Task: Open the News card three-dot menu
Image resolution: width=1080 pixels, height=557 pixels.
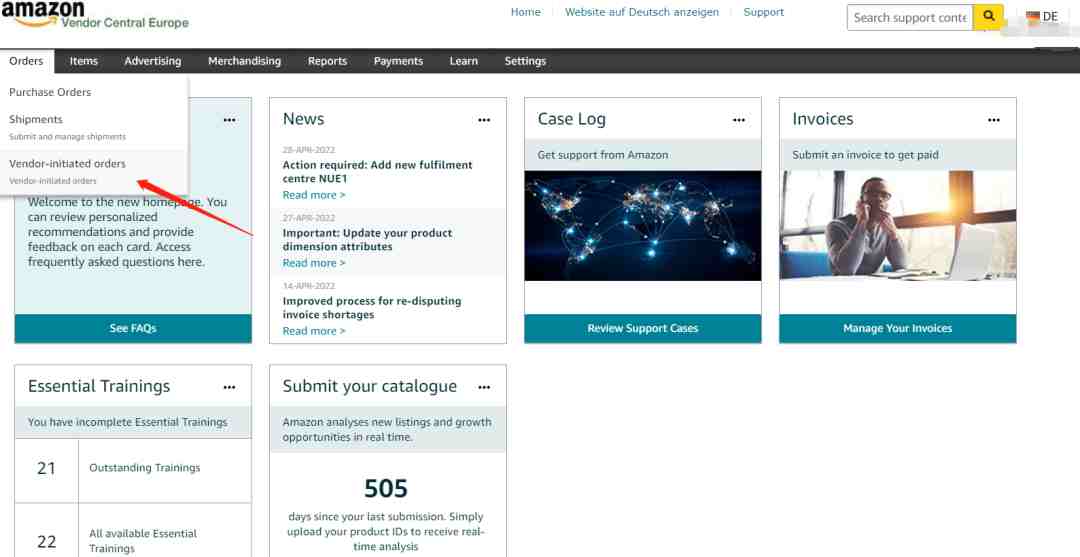Action: tap(484, 120)
